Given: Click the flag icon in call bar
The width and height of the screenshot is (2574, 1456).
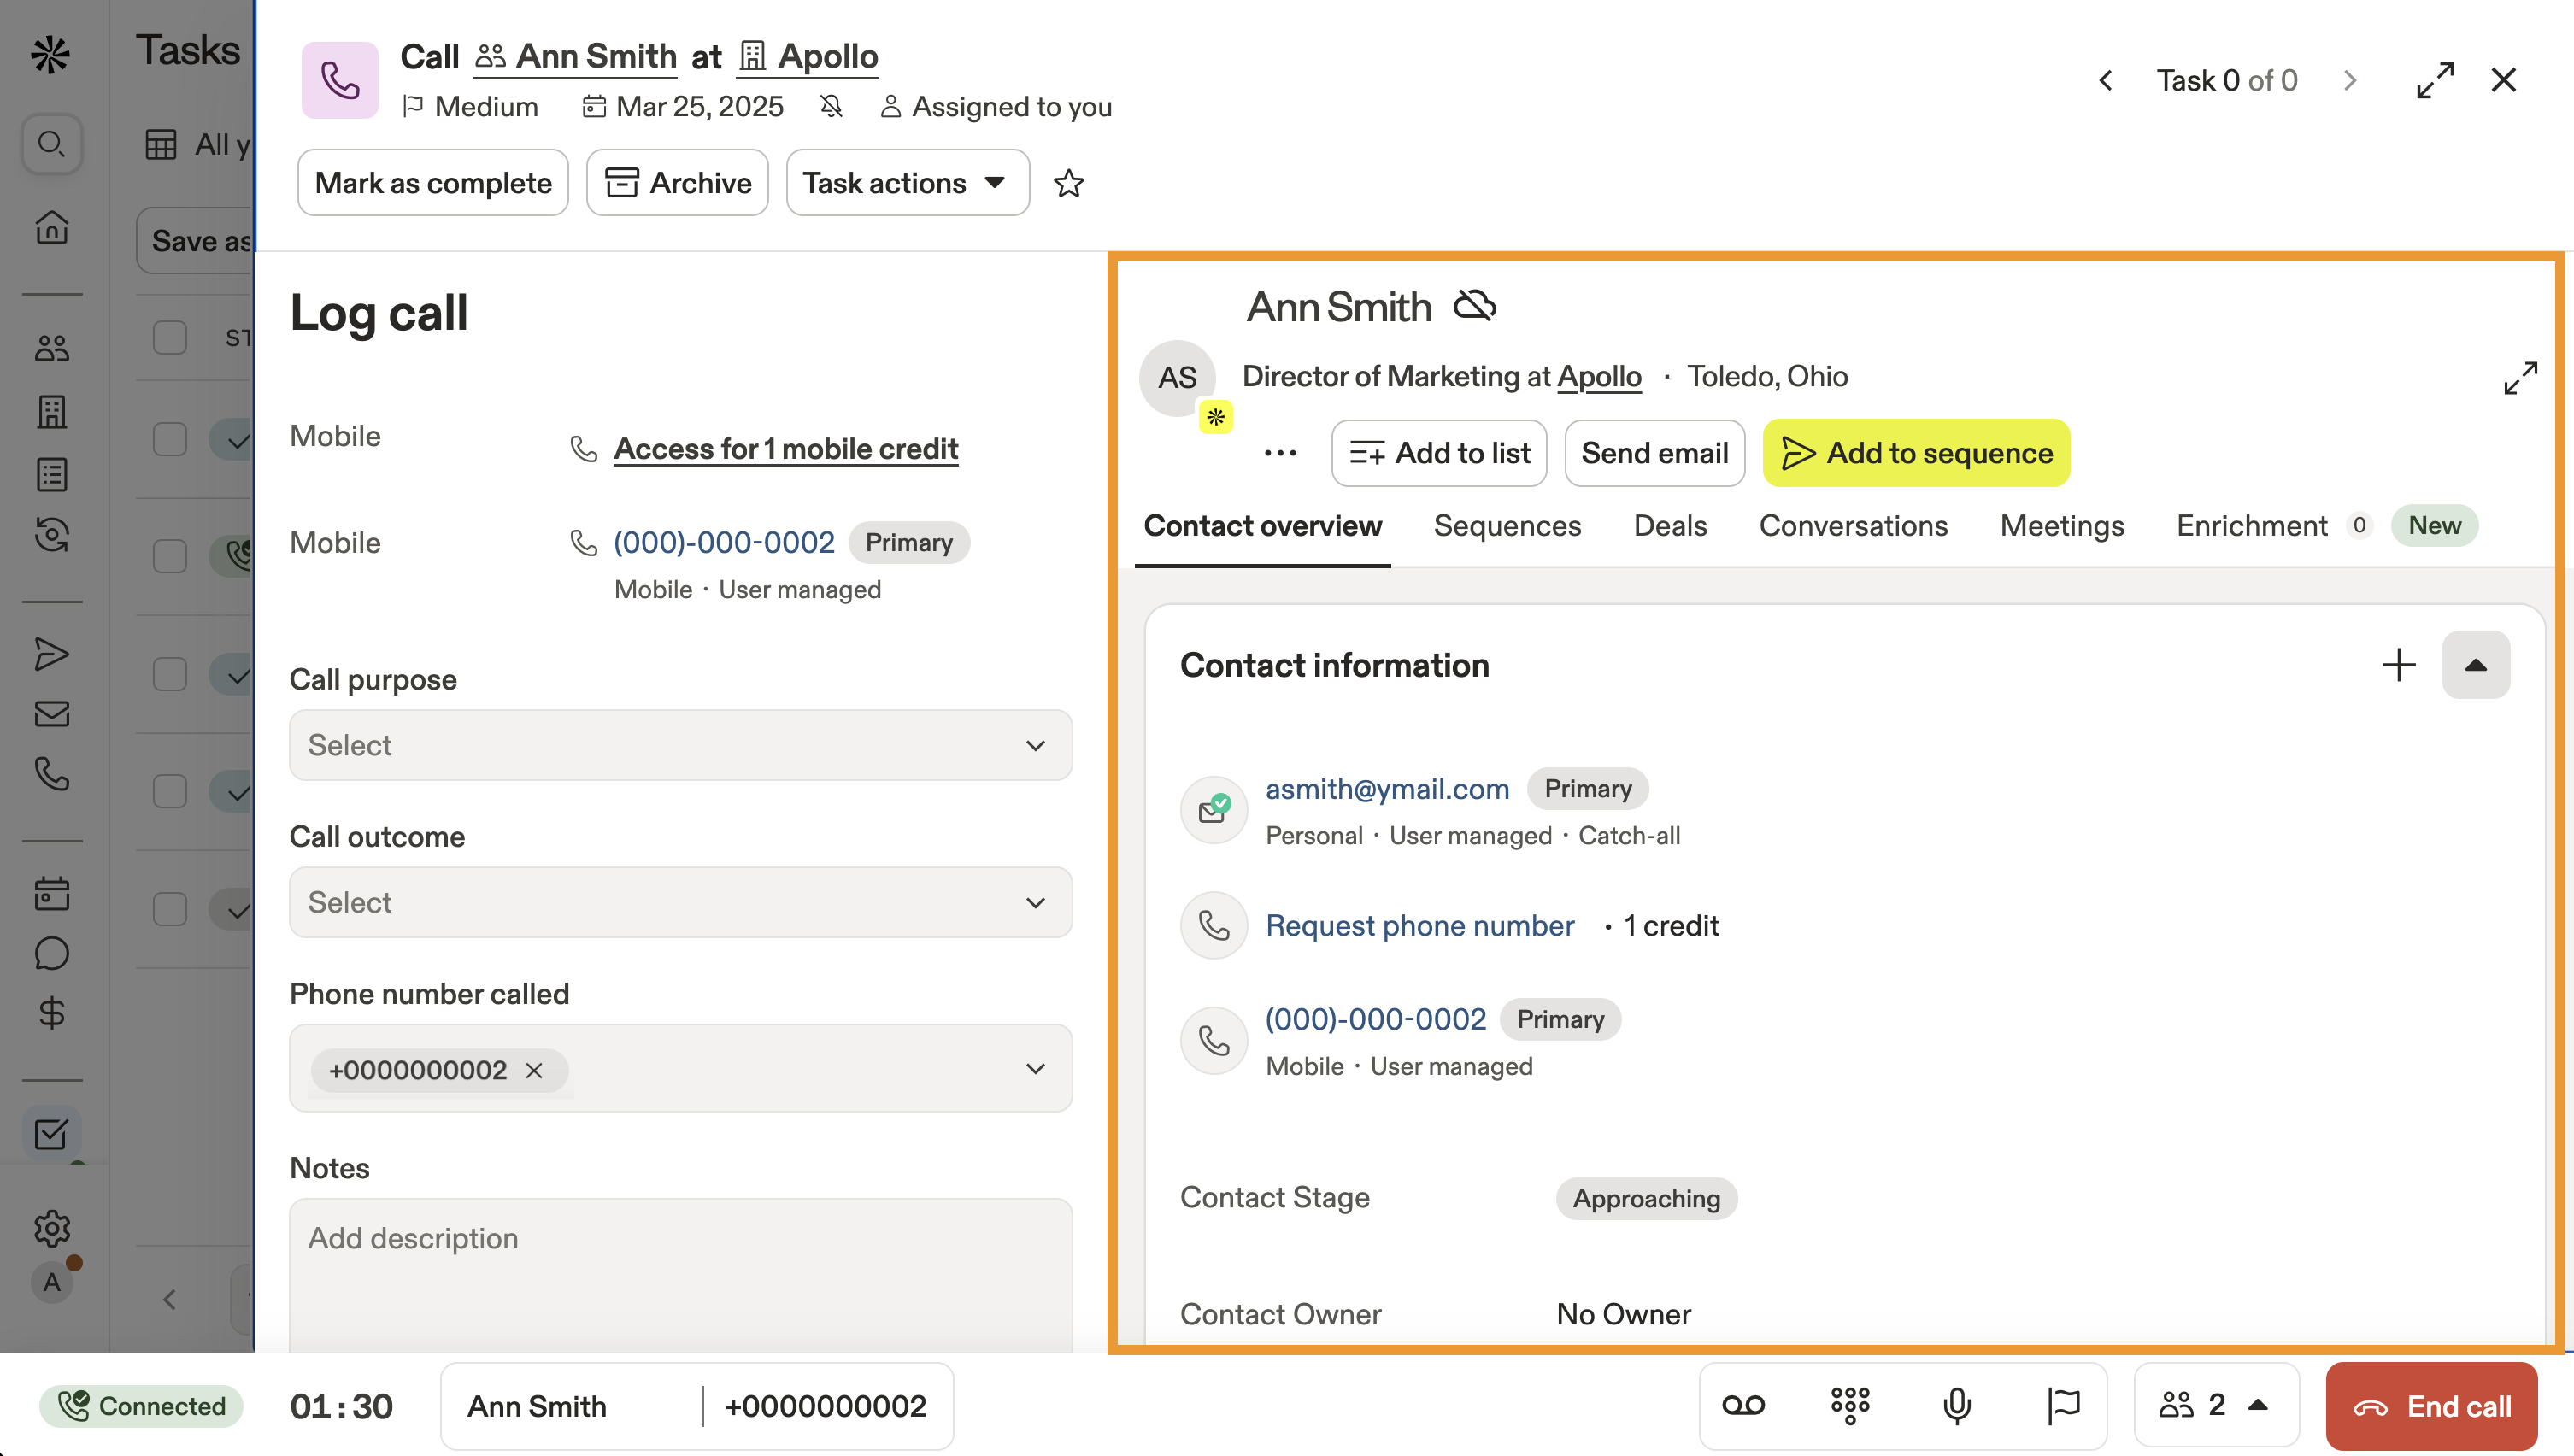Looking at the screenshot, I should [2062, 1405].
